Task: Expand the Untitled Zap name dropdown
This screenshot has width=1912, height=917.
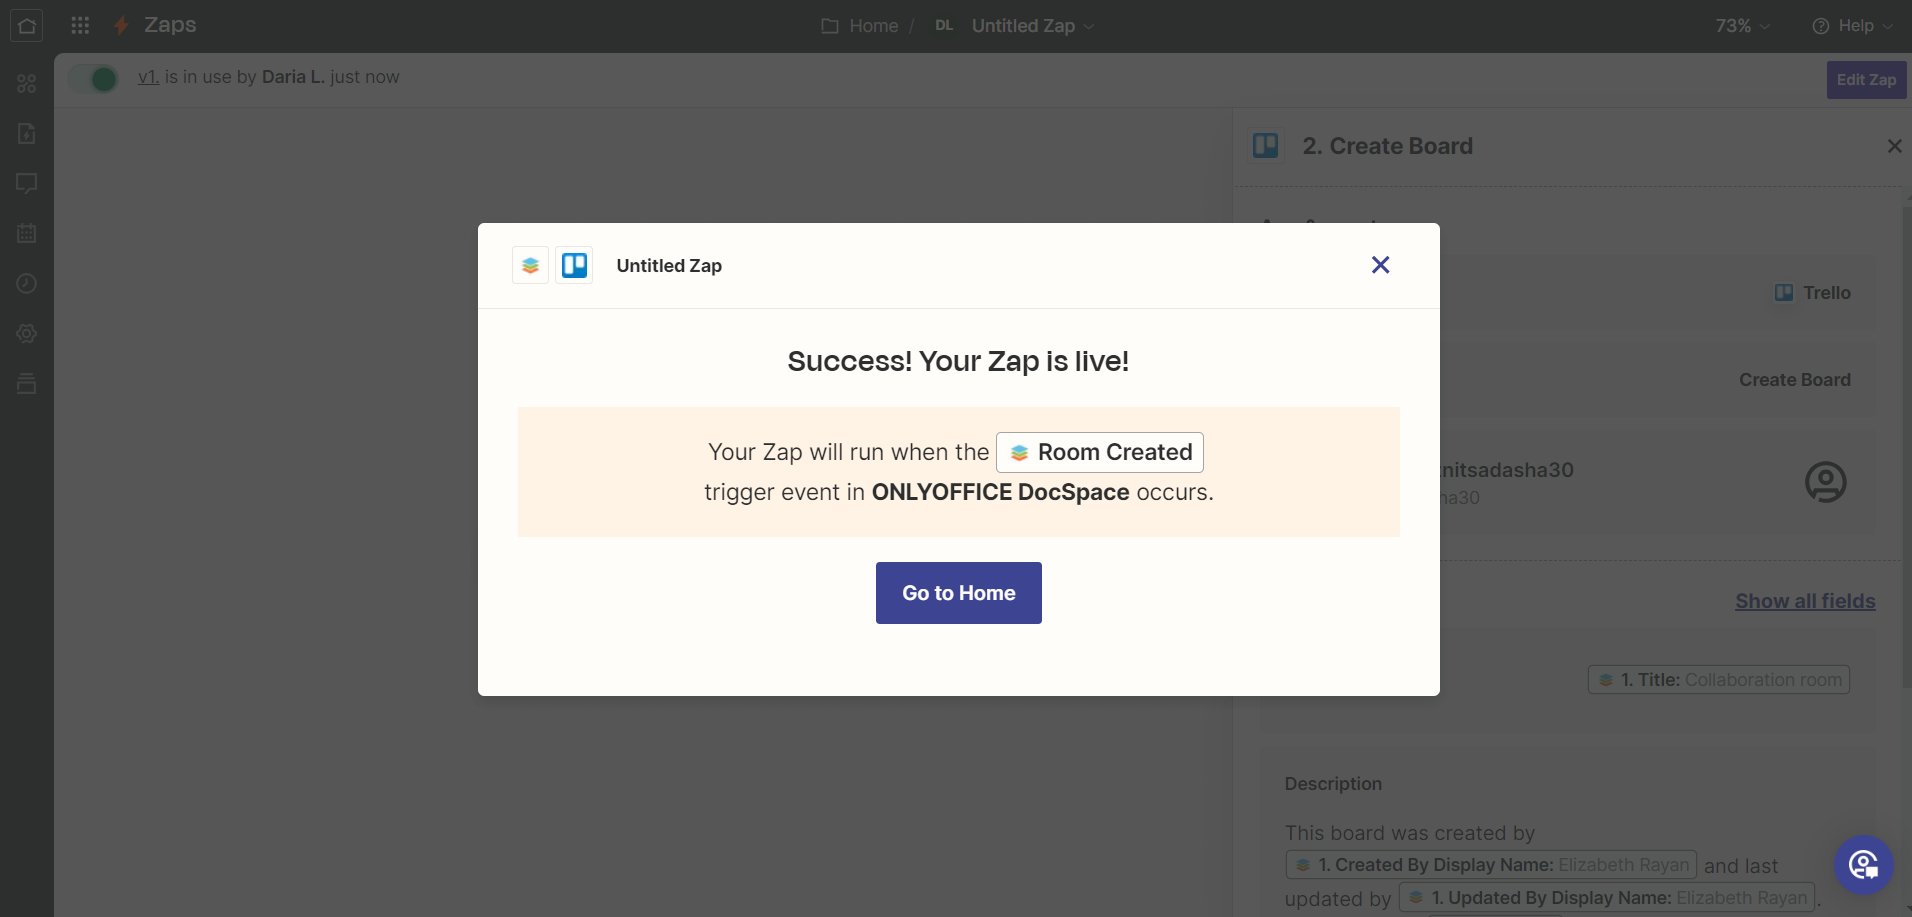Action: click(1033, 26)
